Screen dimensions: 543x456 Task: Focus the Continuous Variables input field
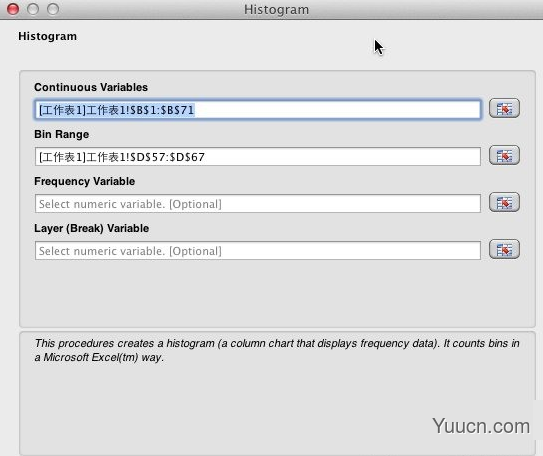coord(258,110)
